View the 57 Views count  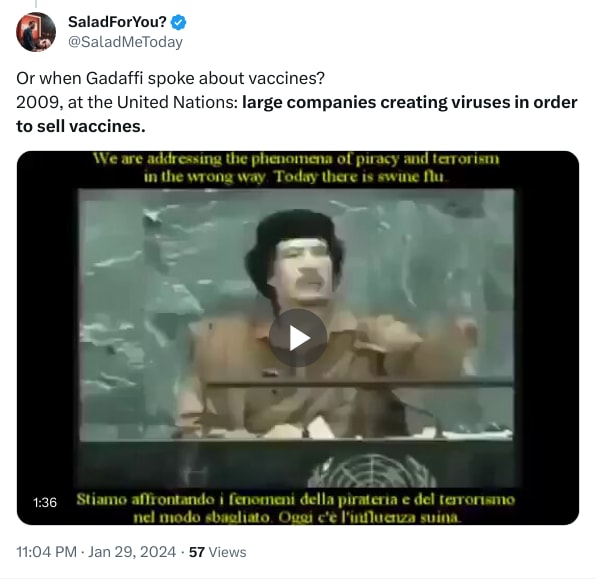point(217,552)
